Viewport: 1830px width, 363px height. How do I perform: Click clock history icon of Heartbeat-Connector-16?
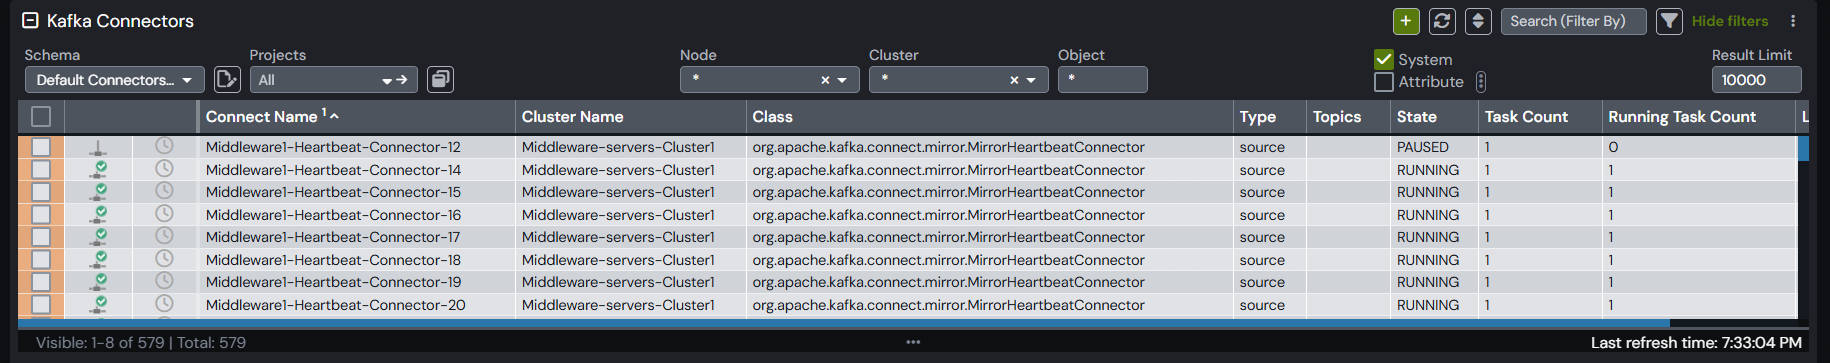pyautogui.click(x=164, y=214)
